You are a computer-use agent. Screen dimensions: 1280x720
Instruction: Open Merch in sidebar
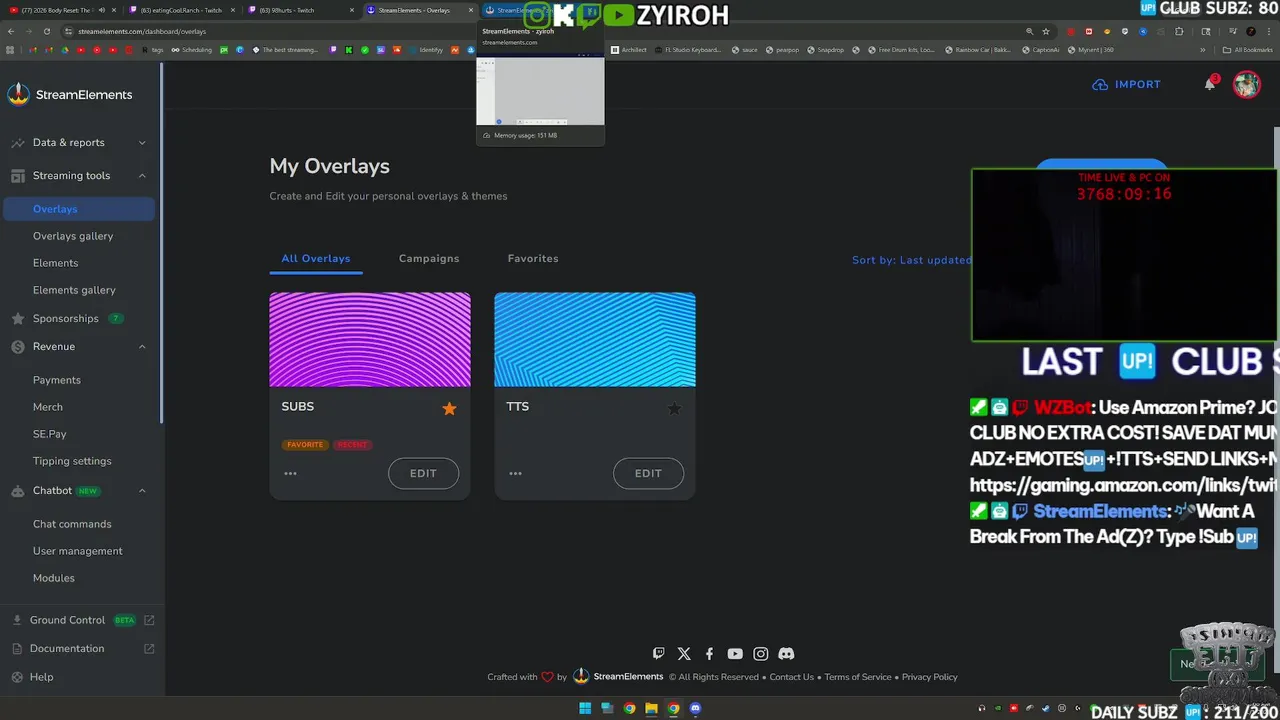[48, 407]
